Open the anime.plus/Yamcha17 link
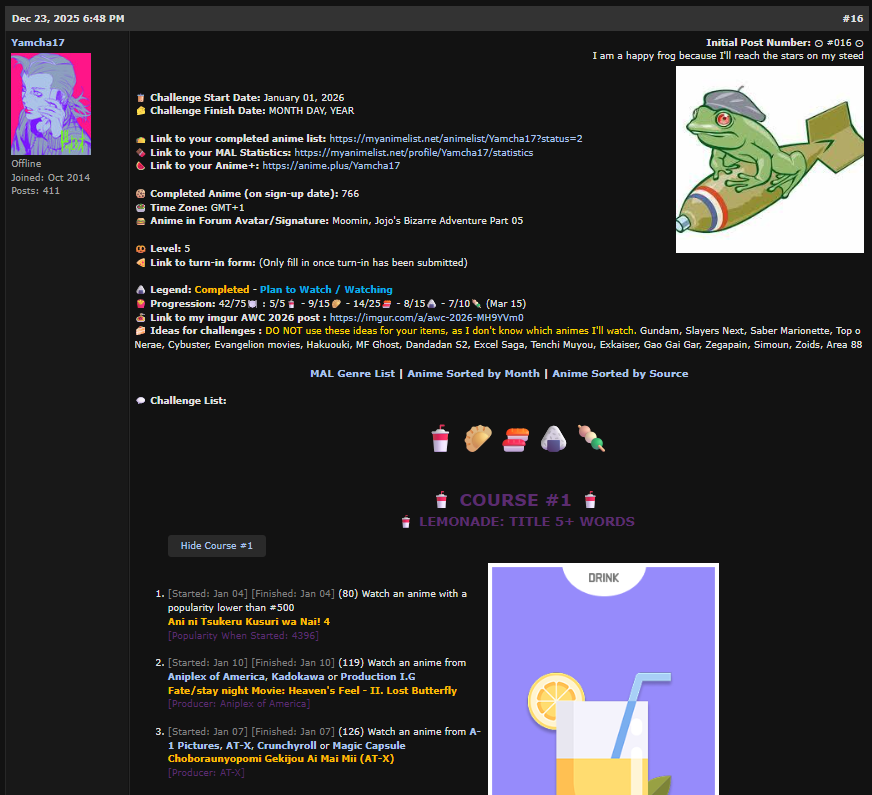 [331, 166]
